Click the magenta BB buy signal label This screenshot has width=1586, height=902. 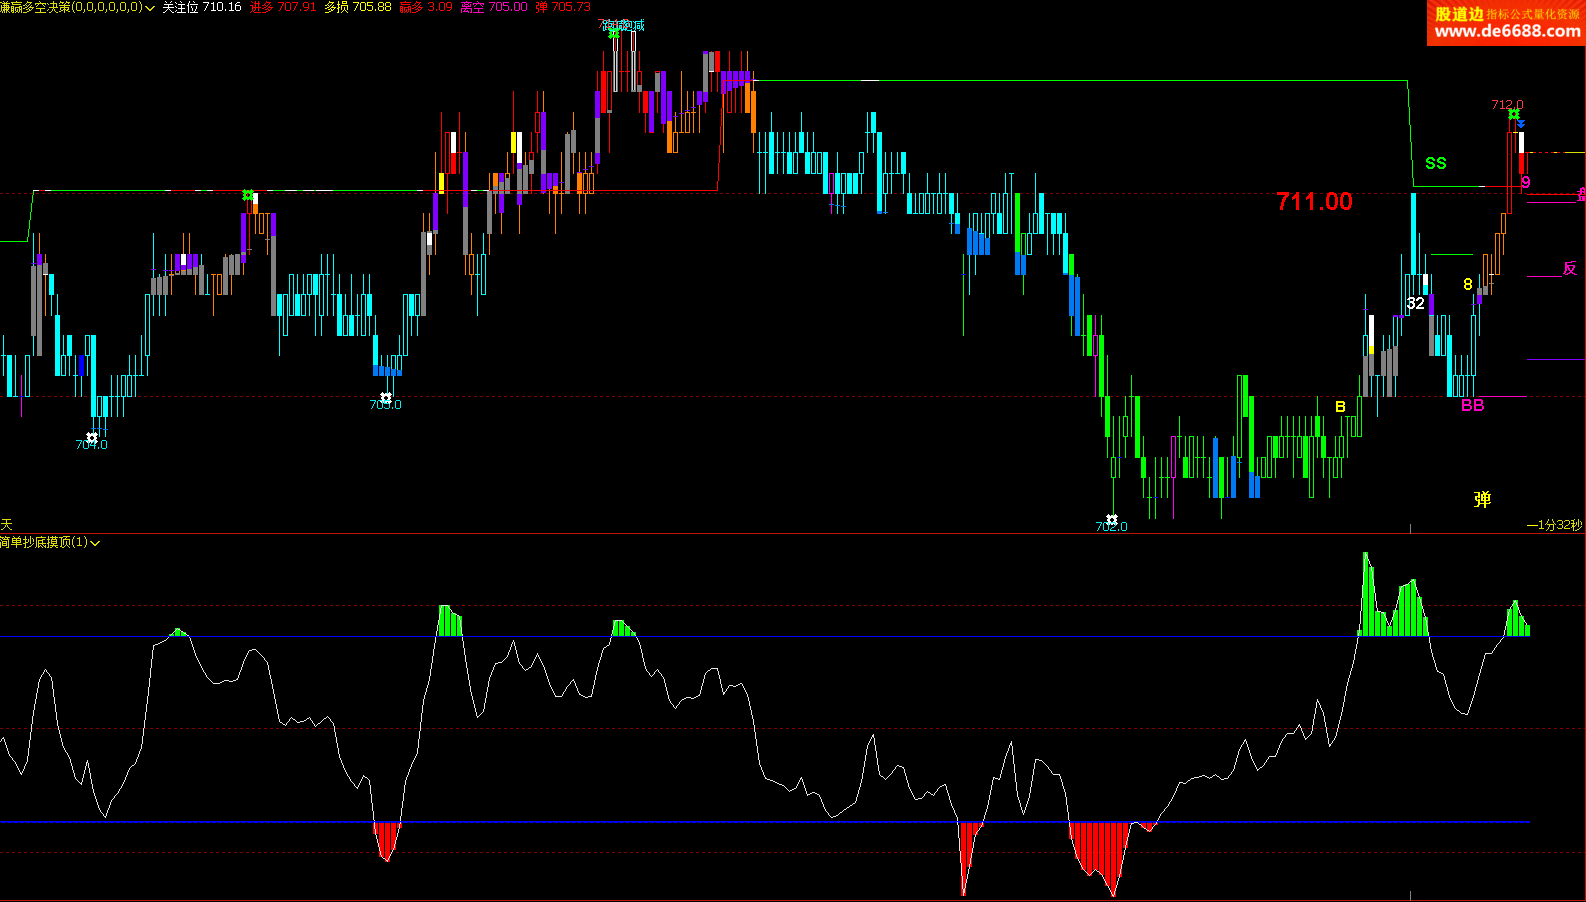[x=1472, y=405]
